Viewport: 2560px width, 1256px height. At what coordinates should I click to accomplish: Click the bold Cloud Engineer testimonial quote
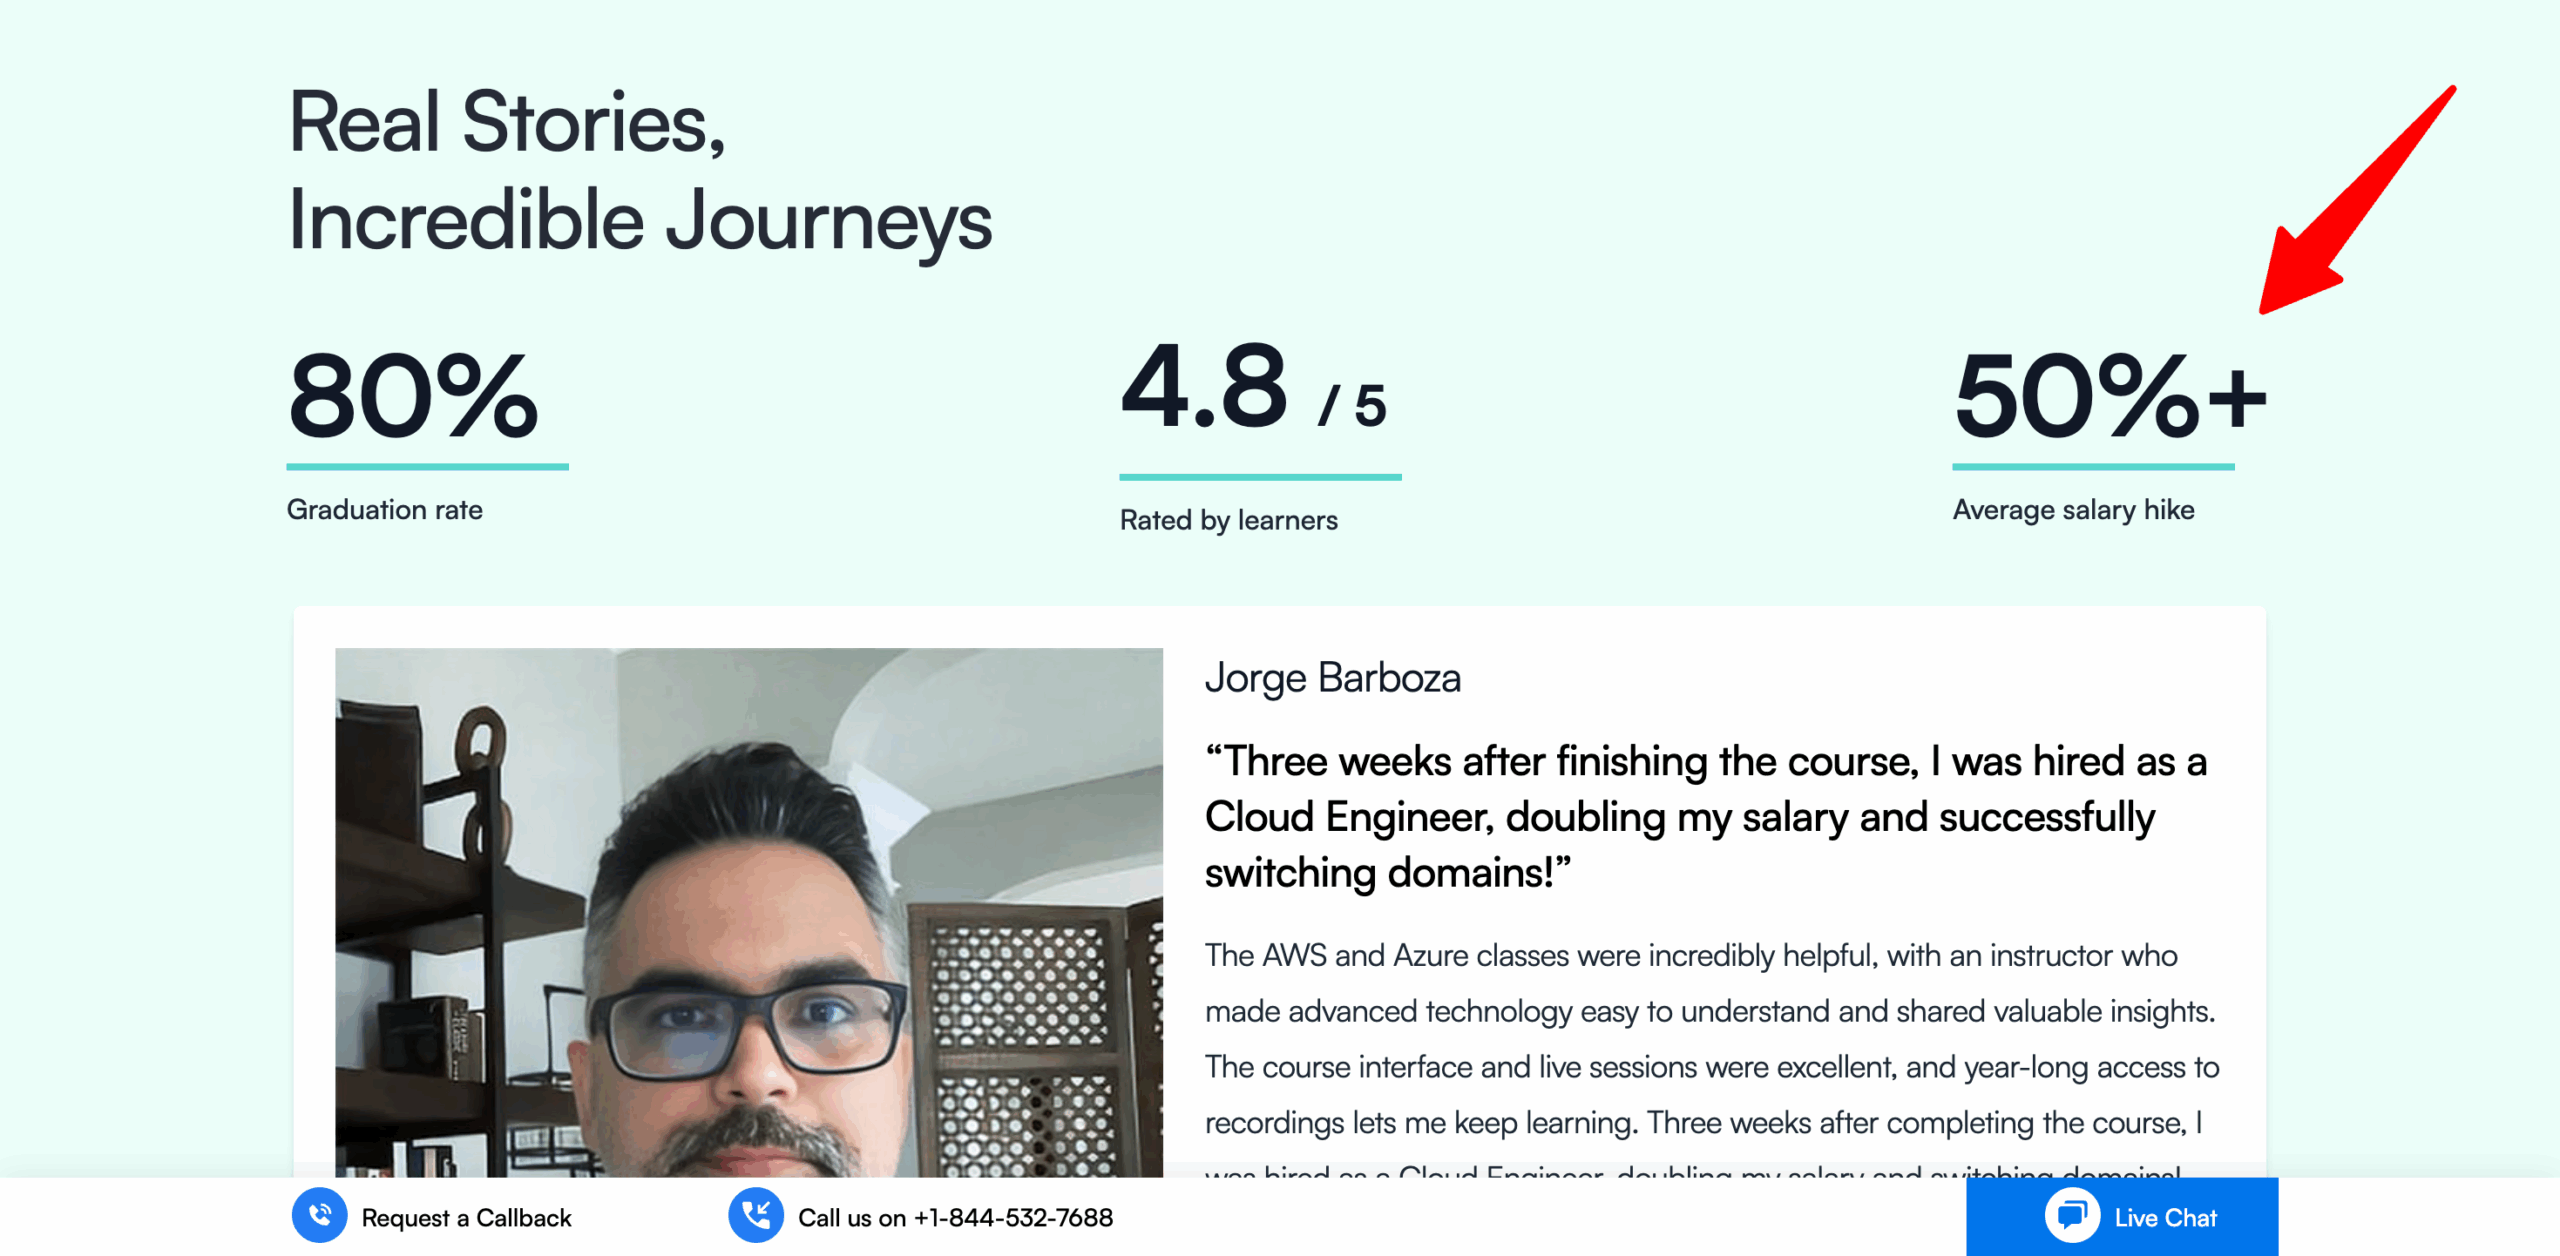coord(1704,816)
